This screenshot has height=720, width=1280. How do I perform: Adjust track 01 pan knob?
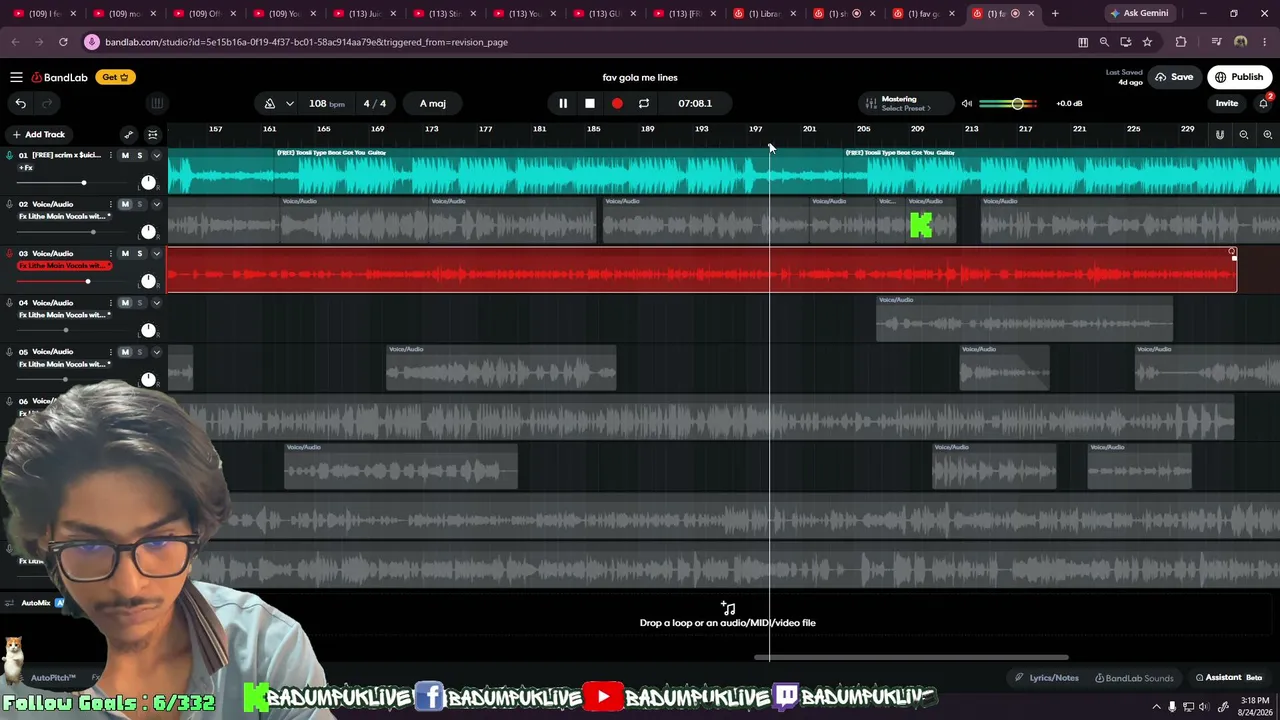148,182
